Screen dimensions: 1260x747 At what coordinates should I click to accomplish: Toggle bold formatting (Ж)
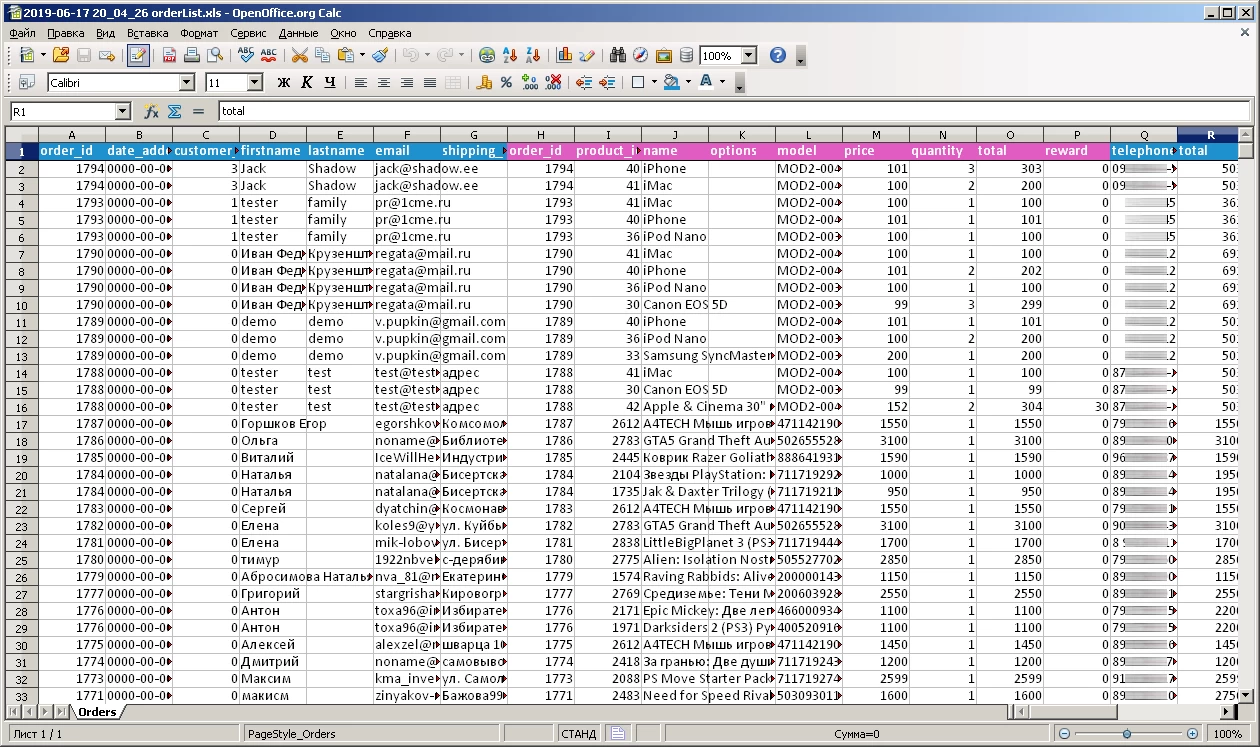pos(284,82)
